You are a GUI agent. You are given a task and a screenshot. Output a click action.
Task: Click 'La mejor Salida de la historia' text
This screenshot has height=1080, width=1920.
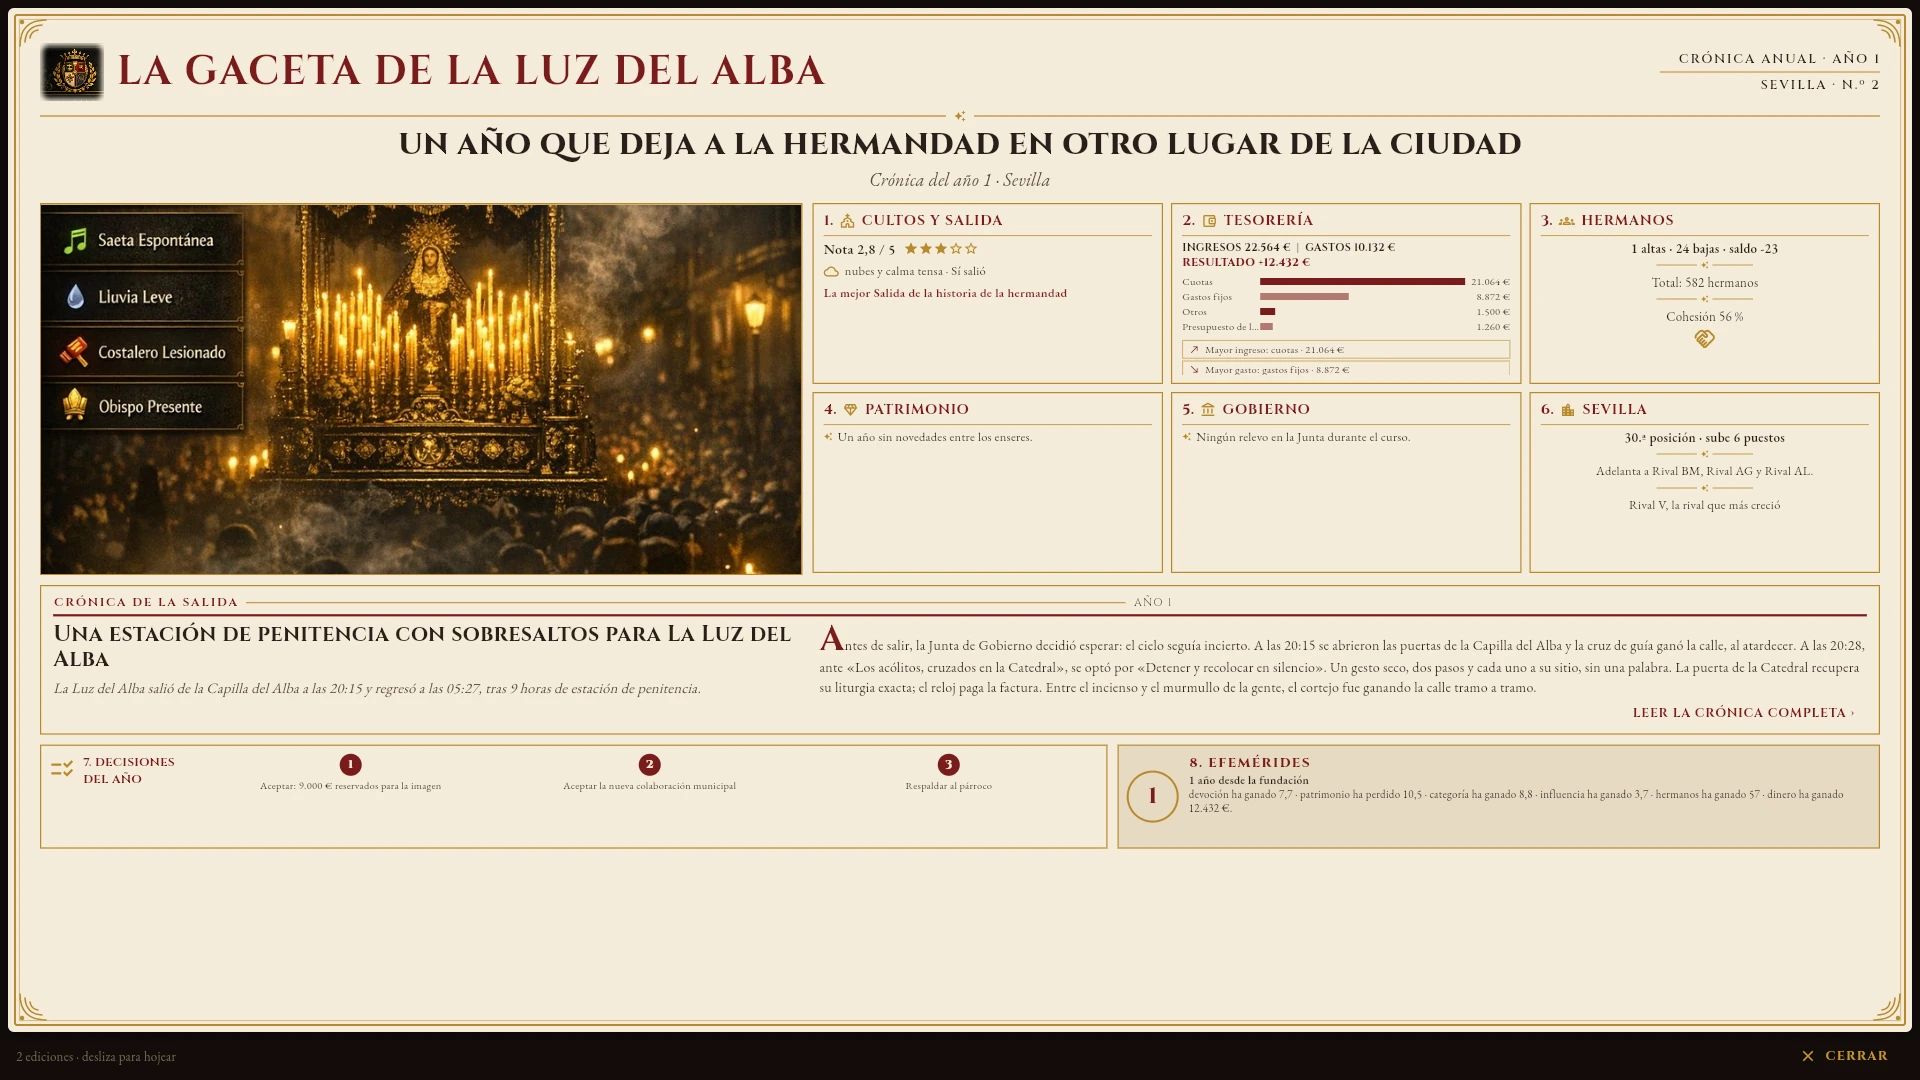click(945, 294)
